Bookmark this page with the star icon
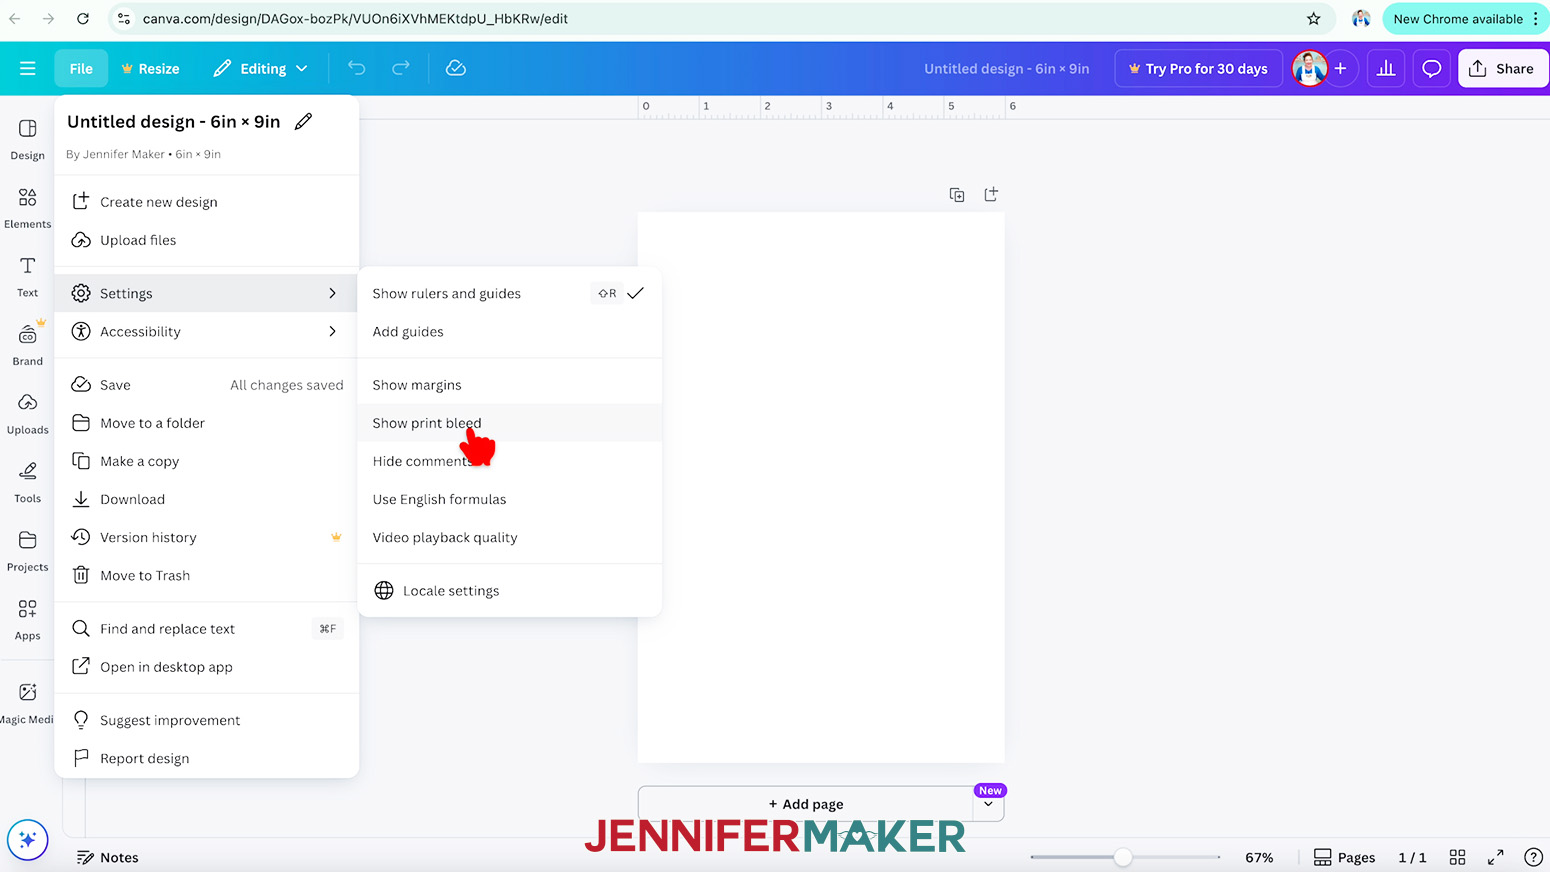Viewport: 1550px width, 872px height. coord(1313,18)
